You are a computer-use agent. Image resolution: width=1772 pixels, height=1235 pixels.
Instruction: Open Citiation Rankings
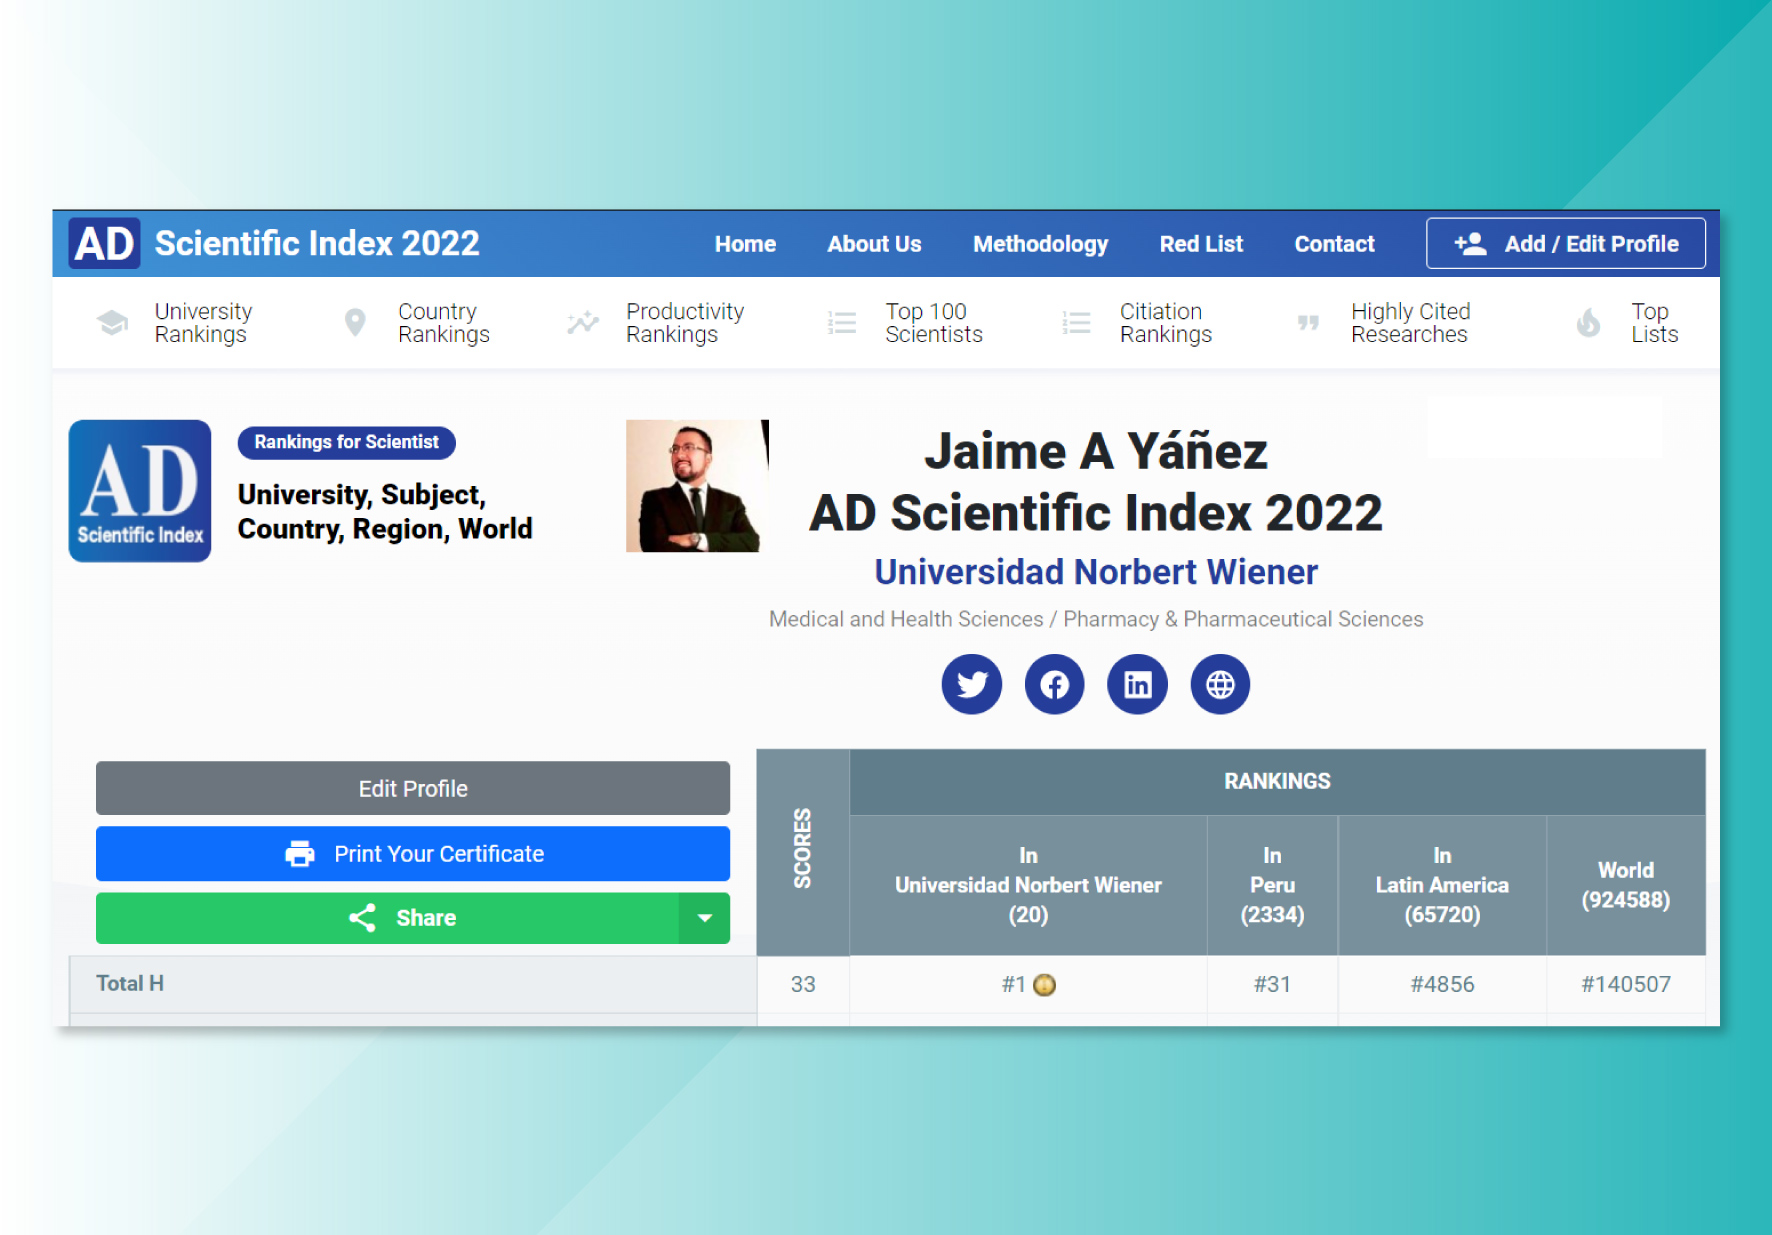click(x=1166, y=323)
